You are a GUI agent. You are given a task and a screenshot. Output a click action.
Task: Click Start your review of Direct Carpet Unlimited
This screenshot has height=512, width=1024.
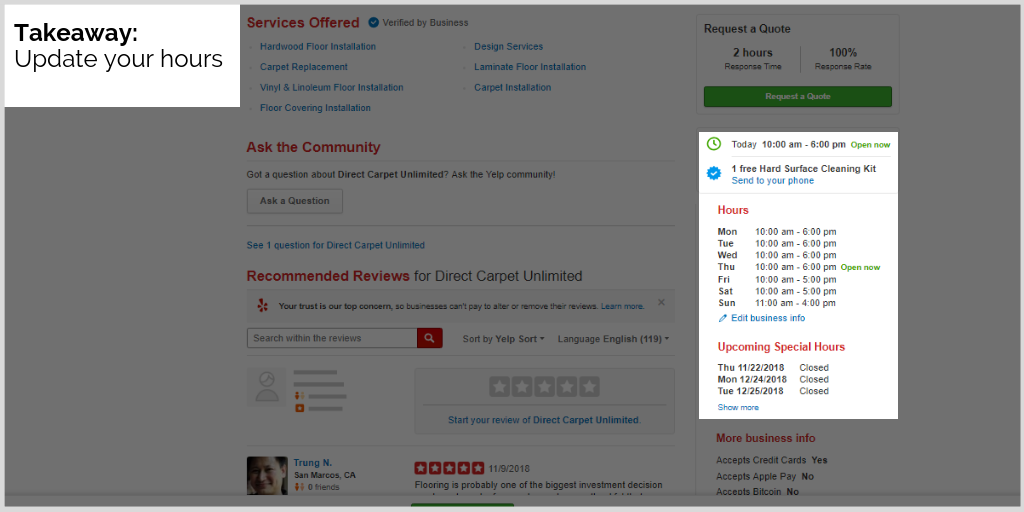tap(544, 420)
